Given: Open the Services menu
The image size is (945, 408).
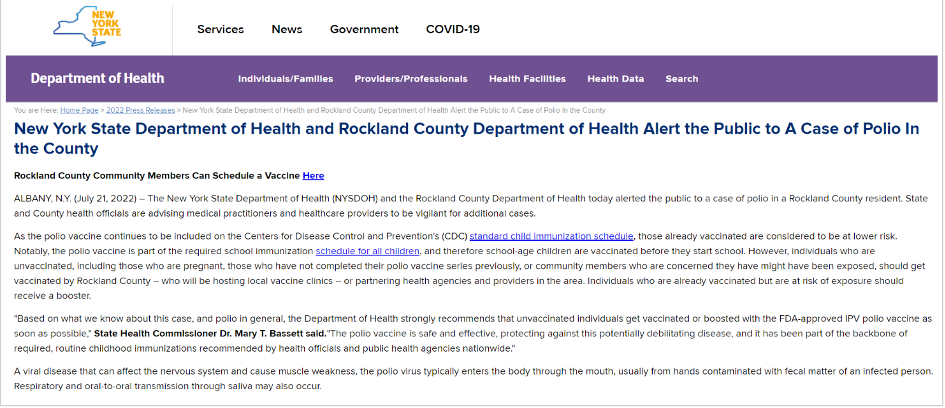Looking at the screenshot, I should [x=221, y=29].
